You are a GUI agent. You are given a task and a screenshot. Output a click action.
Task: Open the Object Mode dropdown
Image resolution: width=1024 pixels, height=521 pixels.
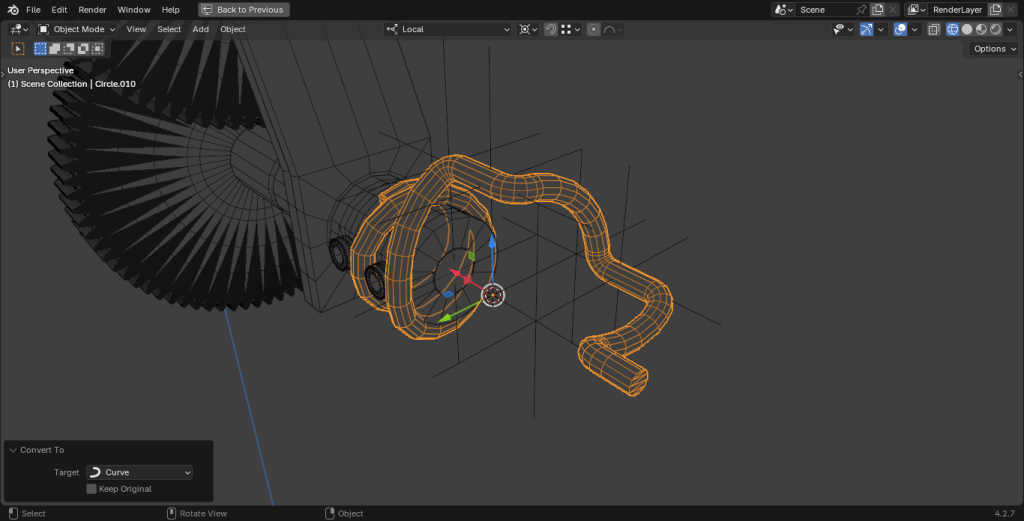pos(77,29)
